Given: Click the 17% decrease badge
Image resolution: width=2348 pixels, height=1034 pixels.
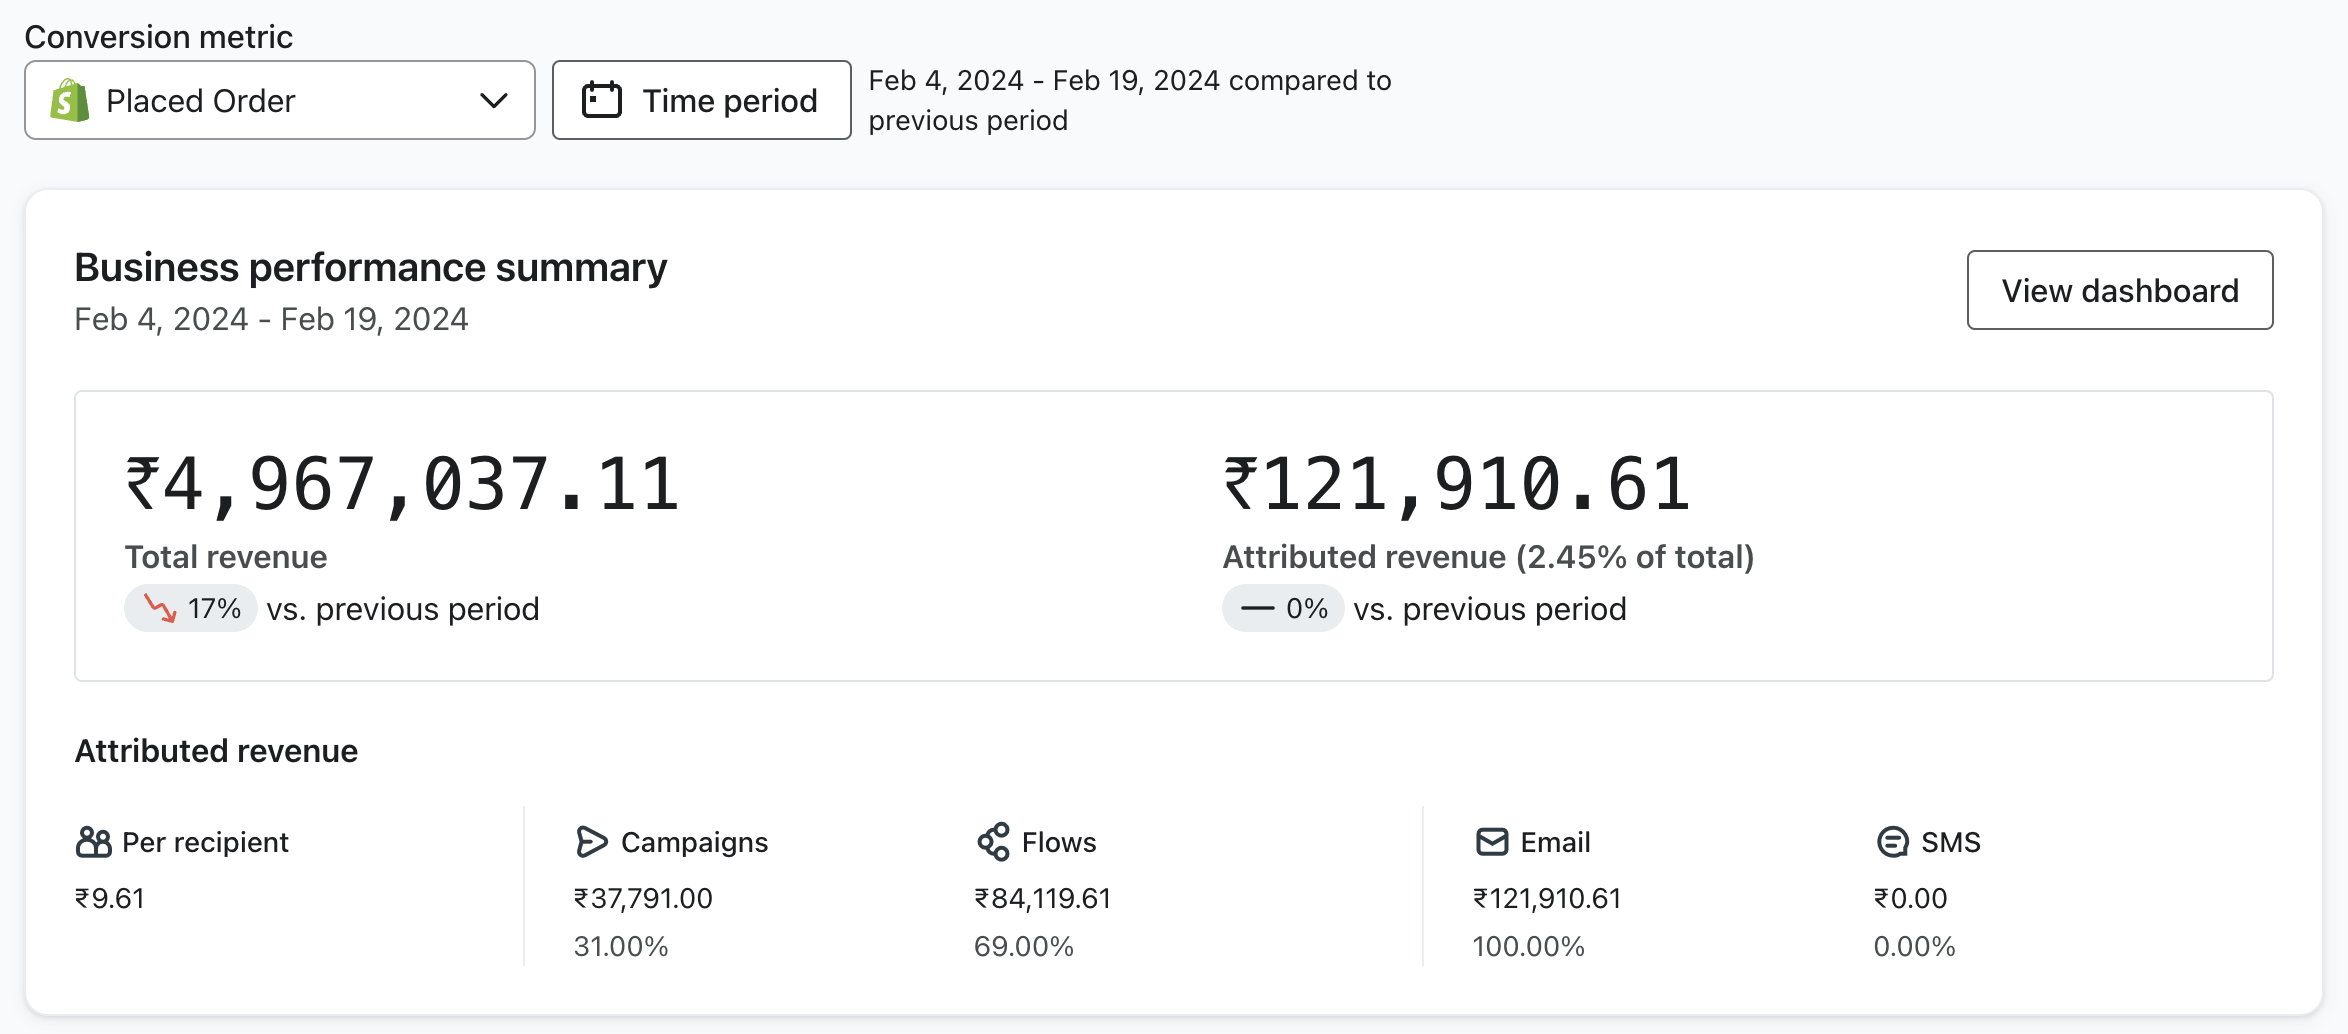Looking at the screenshot, I should [190, 608].
